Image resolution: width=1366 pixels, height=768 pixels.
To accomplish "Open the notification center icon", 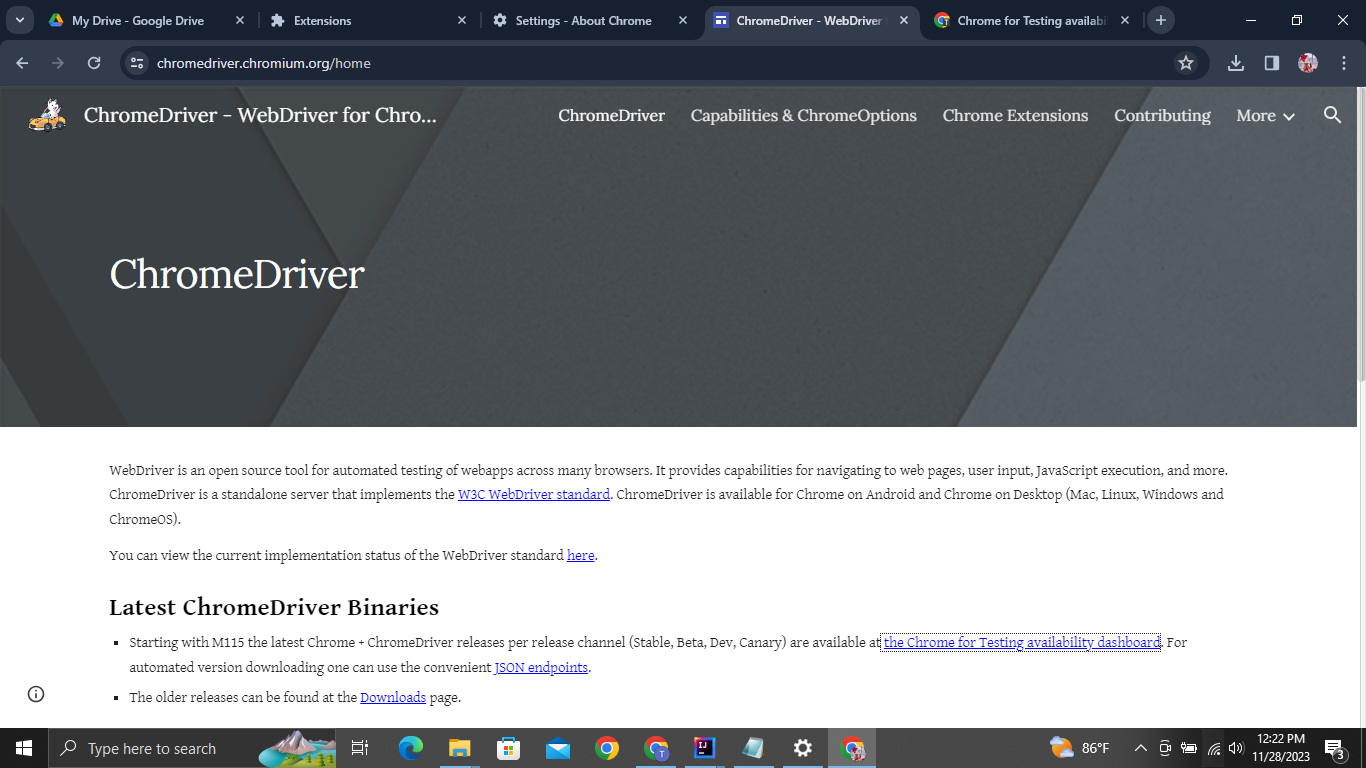I will 1335,748.
